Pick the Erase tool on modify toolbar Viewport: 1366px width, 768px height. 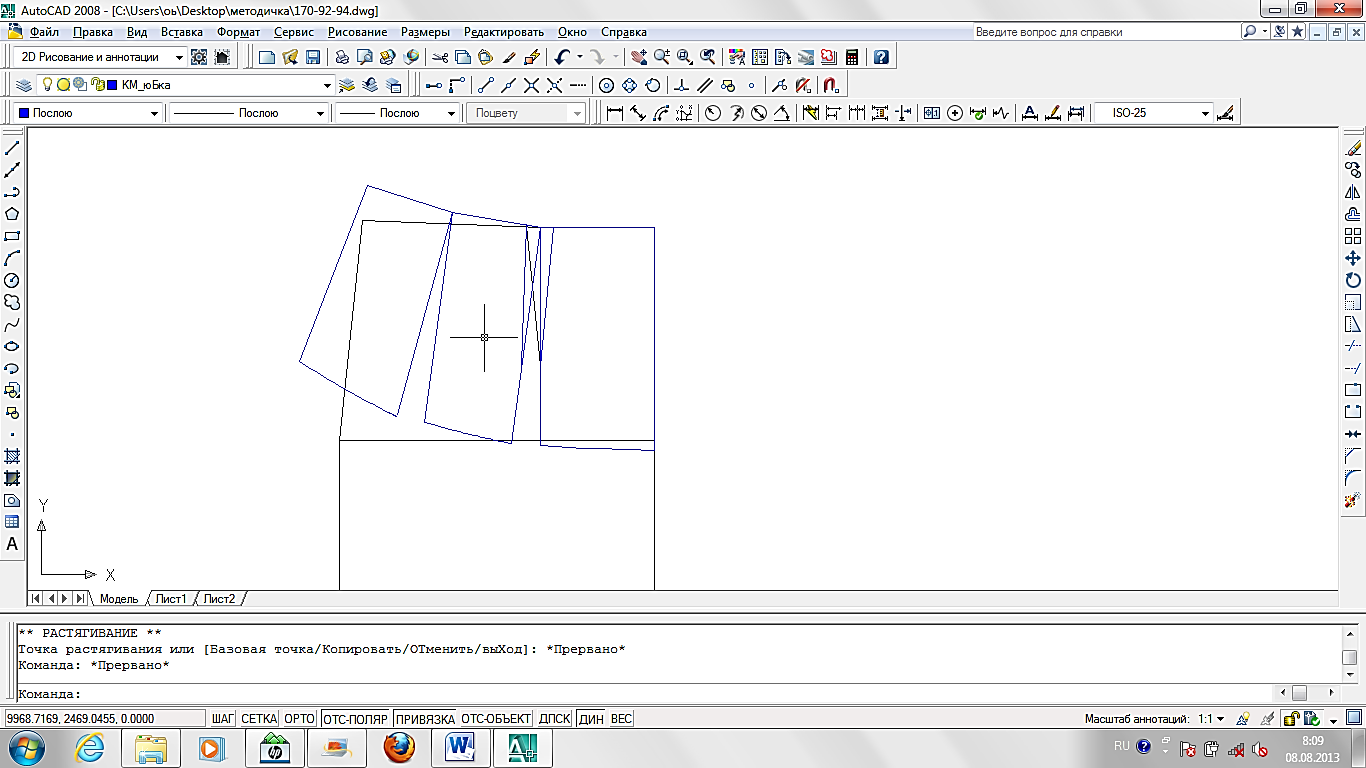coord(1353,148)
